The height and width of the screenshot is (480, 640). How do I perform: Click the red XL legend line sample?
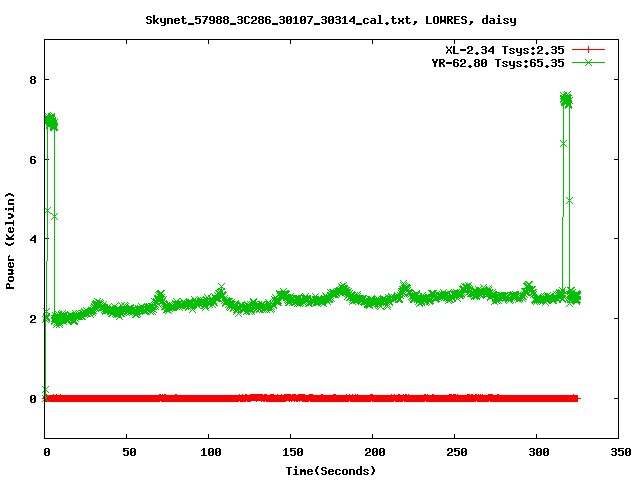tap(588, 50)
